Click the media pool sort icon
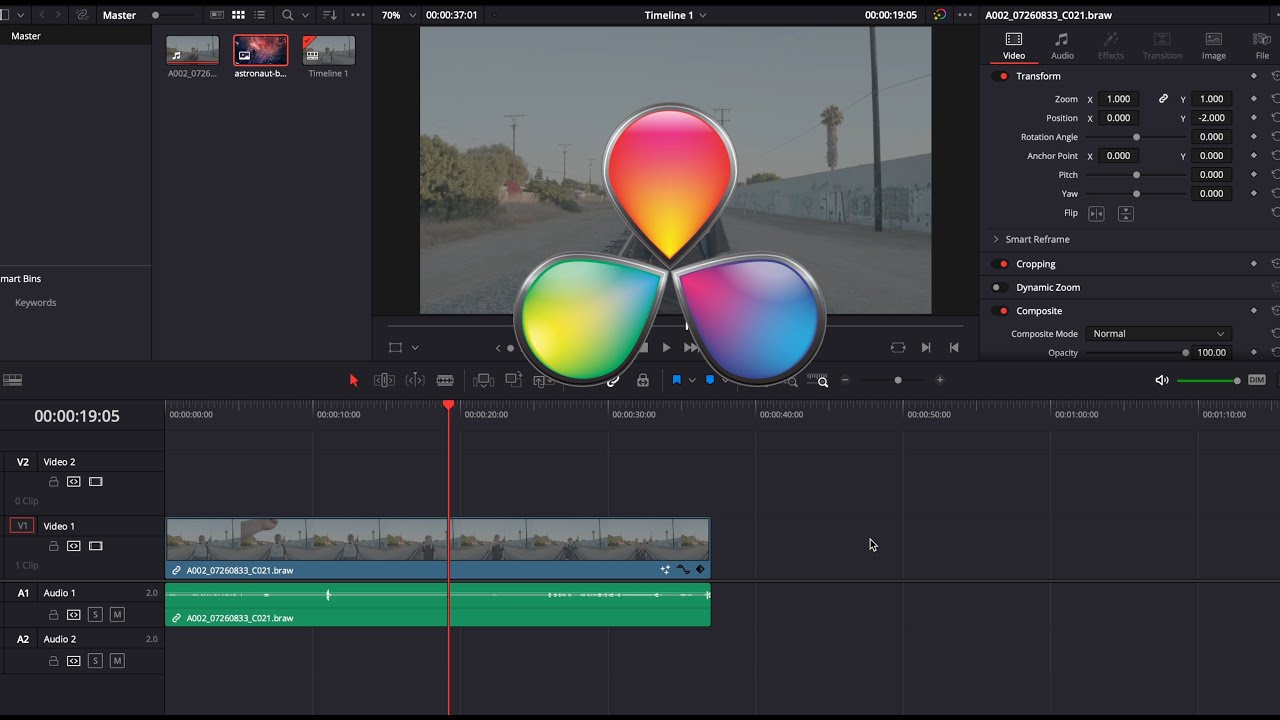Screen dimensions: 1280x720 click(x=330, y=15)
